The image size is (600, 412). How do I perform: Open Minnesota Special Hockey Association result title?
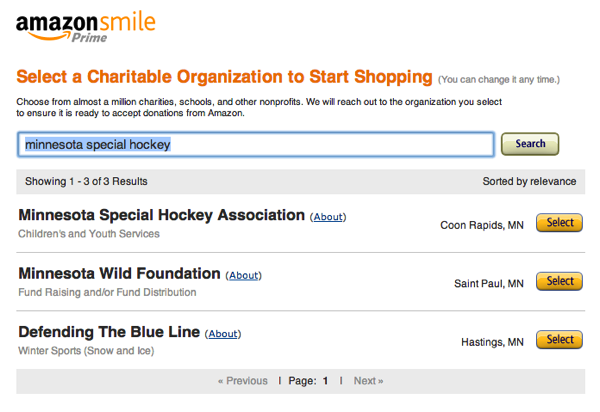pyautogui.click(x=161, y=215)
